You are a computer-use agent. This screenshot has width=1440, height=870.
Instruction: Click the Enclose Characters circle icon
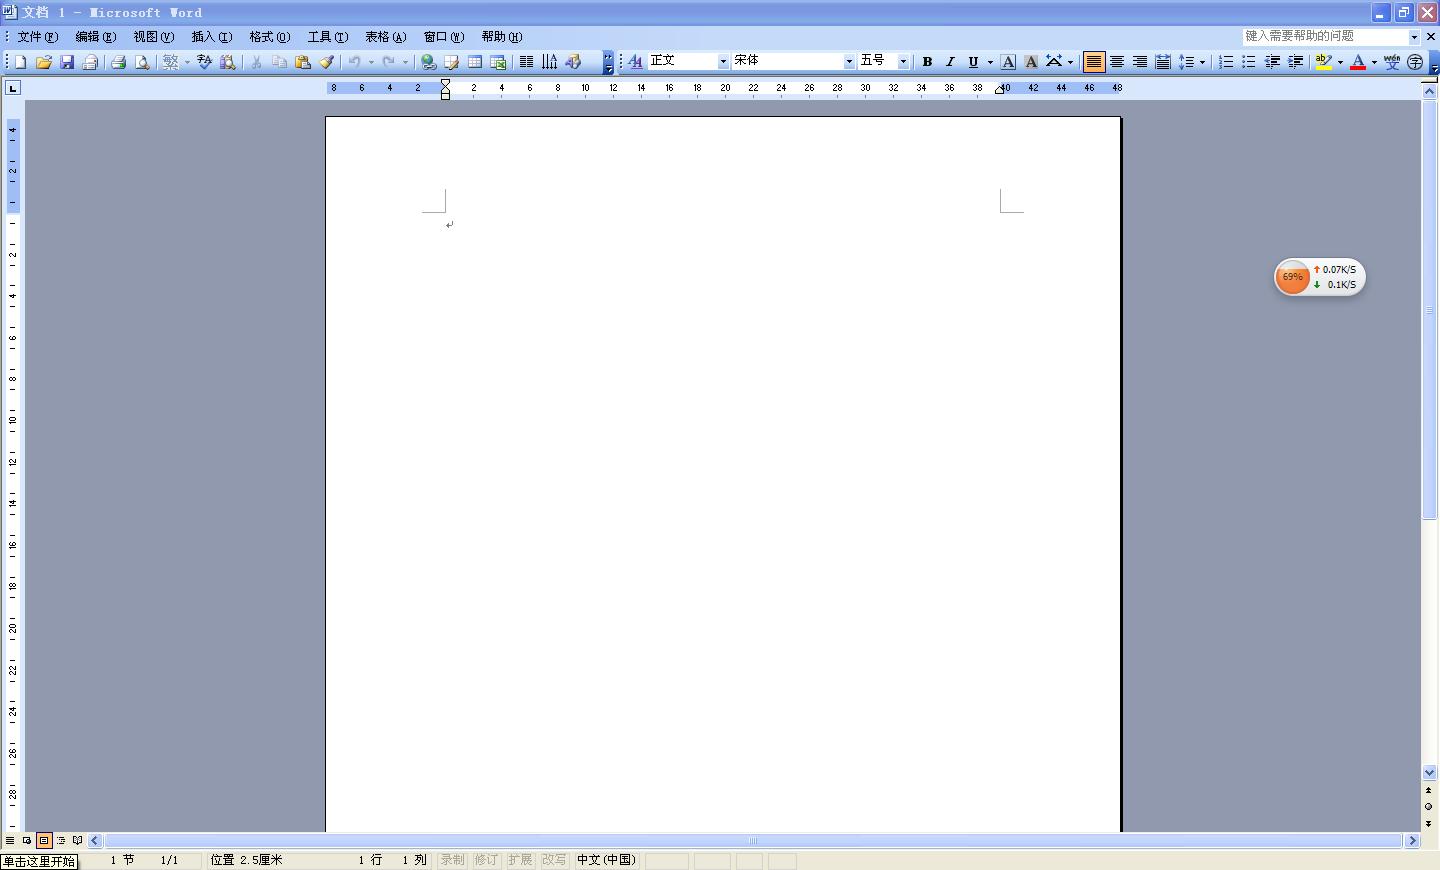click(x=1414, y=62)
